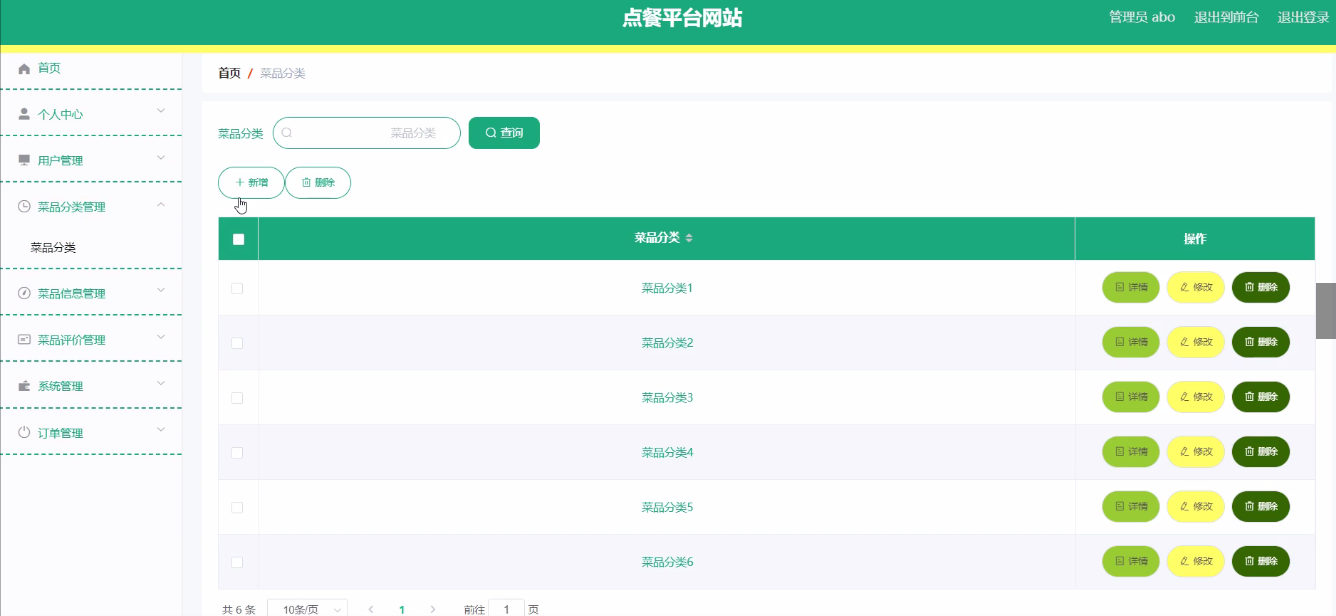Check the box for 菜品分类1 row

[237, 288]
